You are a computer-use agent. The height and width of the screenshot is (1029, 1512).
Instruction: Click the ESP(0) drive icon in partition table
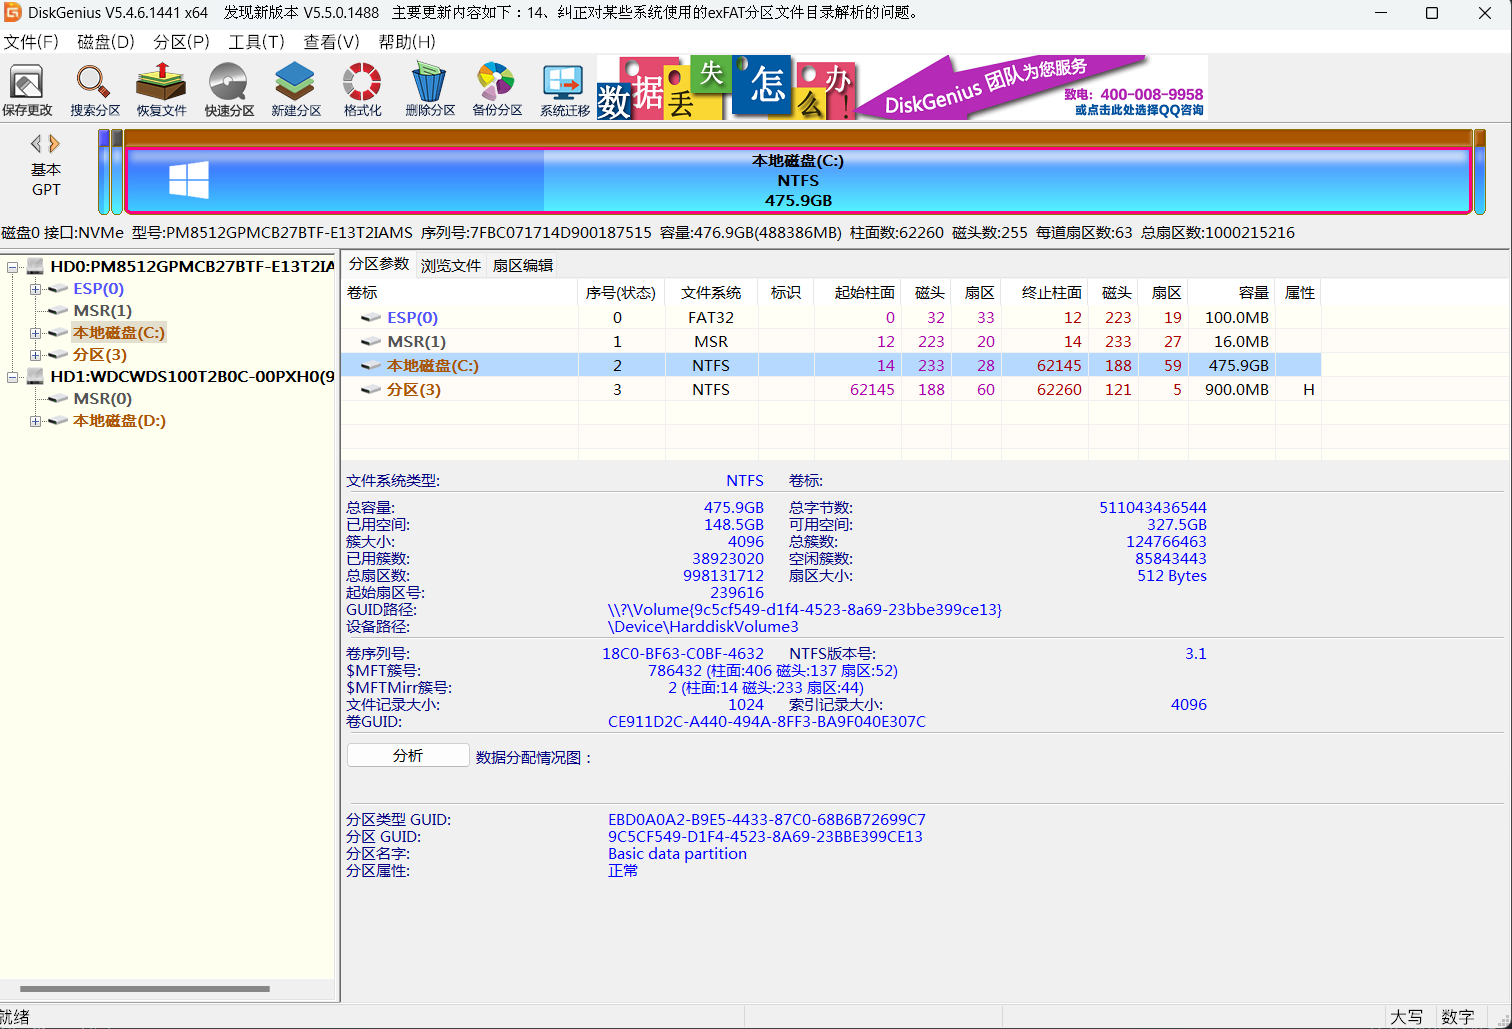point(371,318)
